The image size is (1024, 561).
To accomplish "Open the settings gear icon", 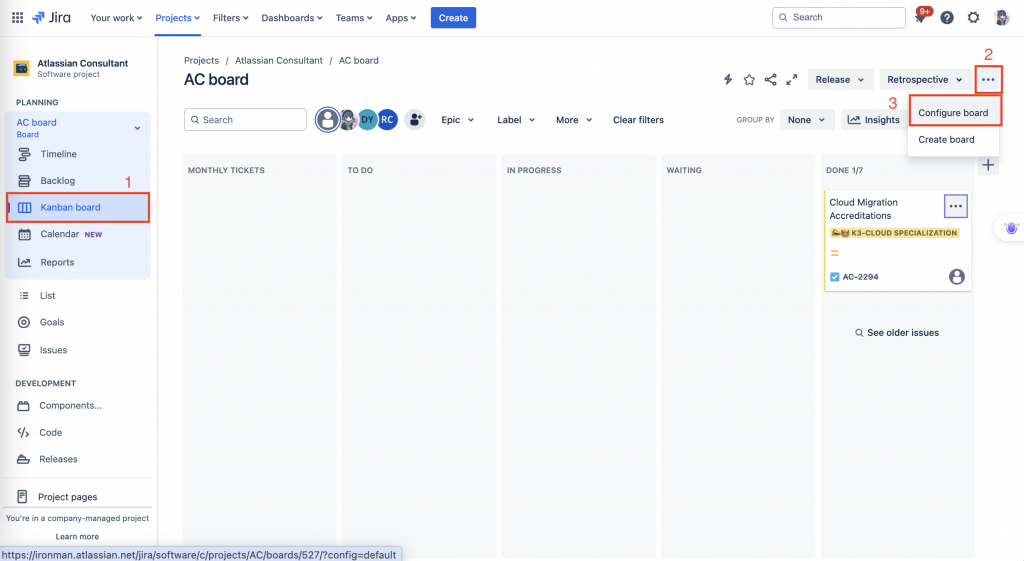I will [x=973, y=18].
